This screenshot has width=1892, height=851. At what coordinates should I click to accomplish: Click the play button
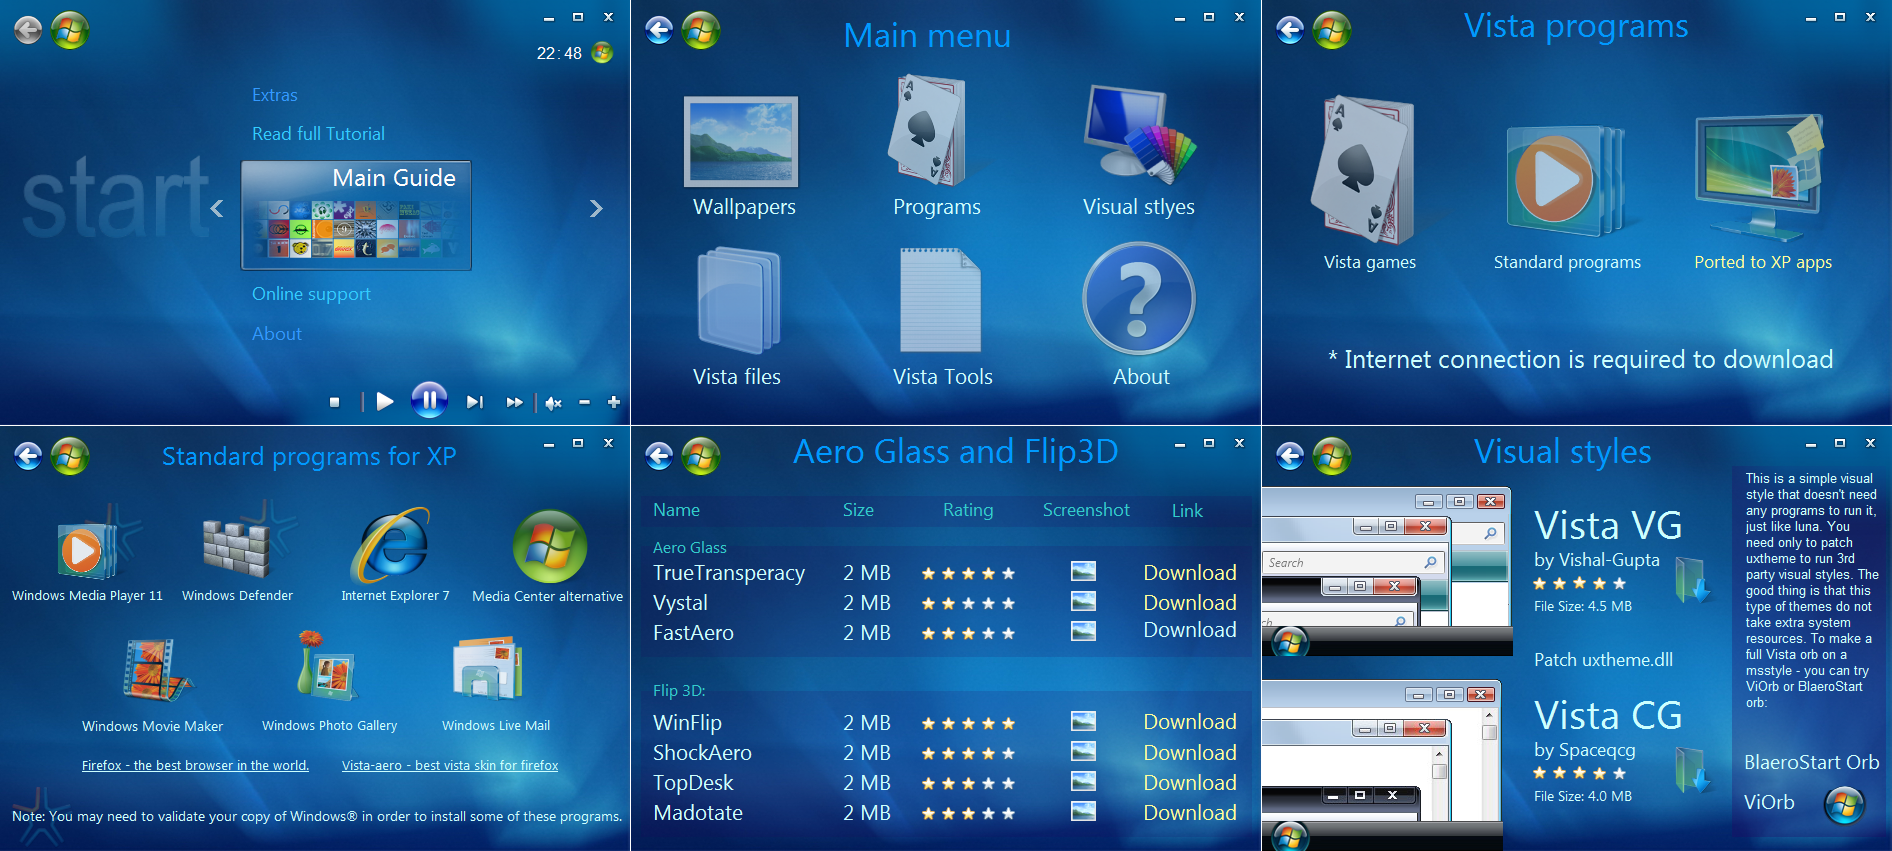[385, 401]
